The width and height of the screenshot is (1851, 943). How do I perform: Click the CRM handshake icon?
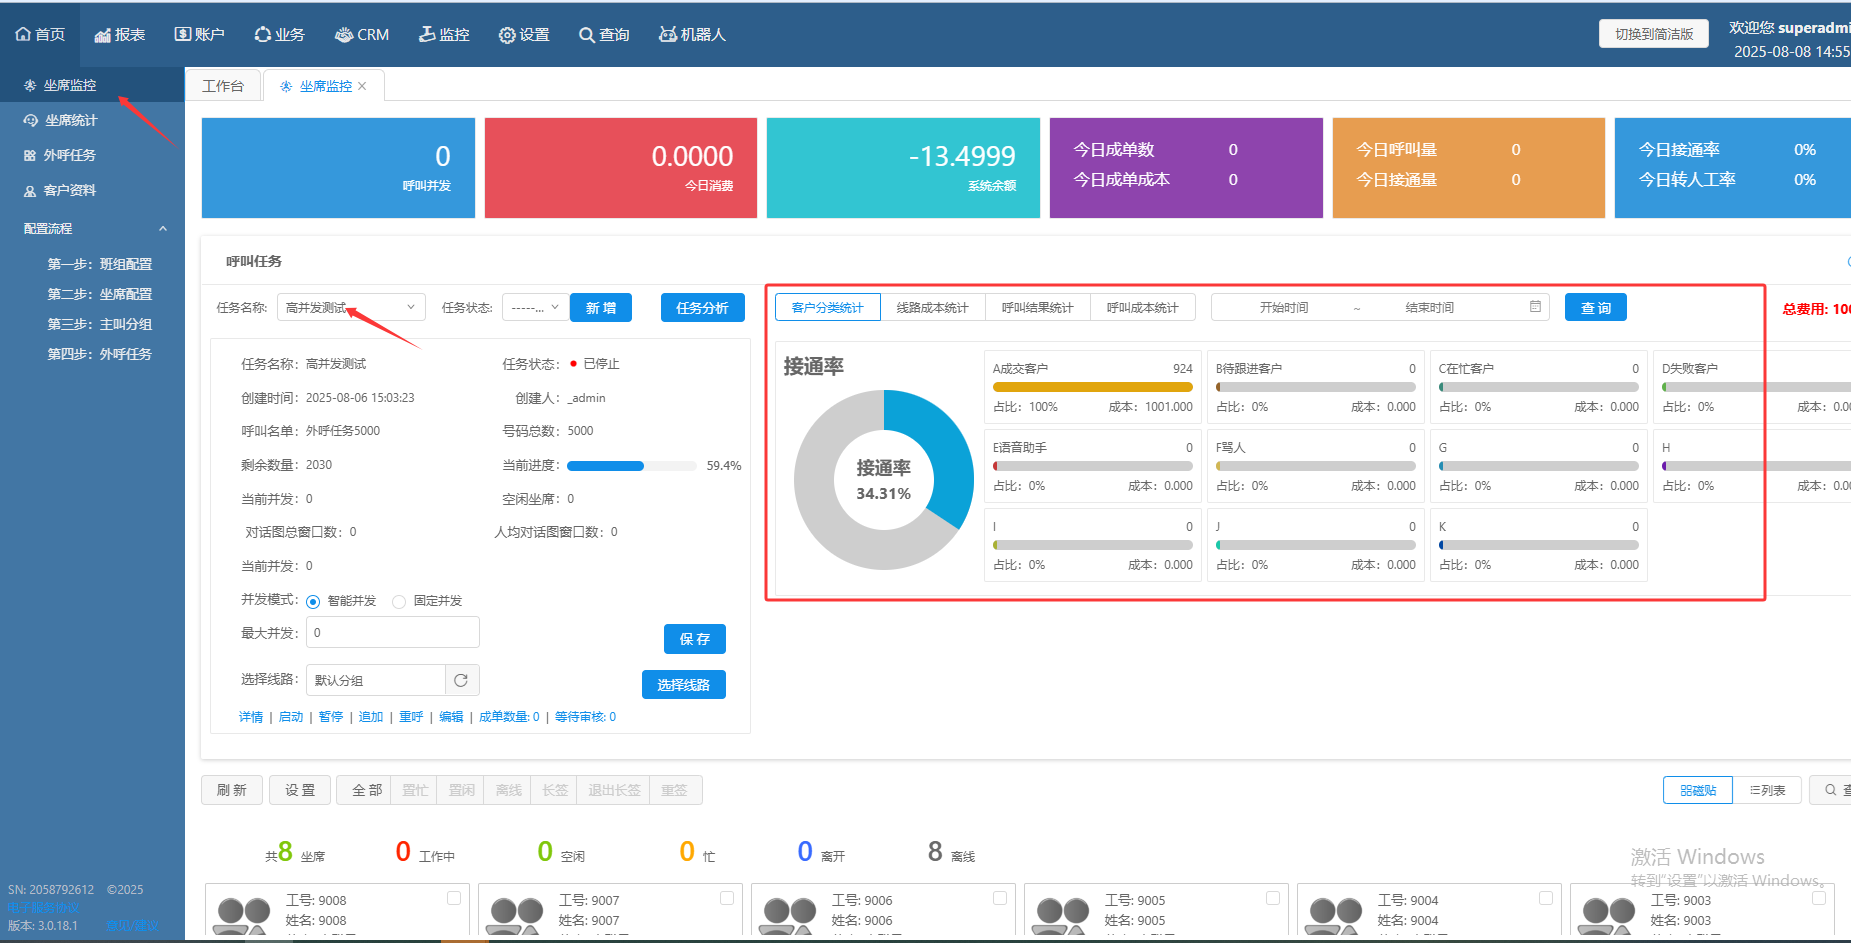(343, 35)
